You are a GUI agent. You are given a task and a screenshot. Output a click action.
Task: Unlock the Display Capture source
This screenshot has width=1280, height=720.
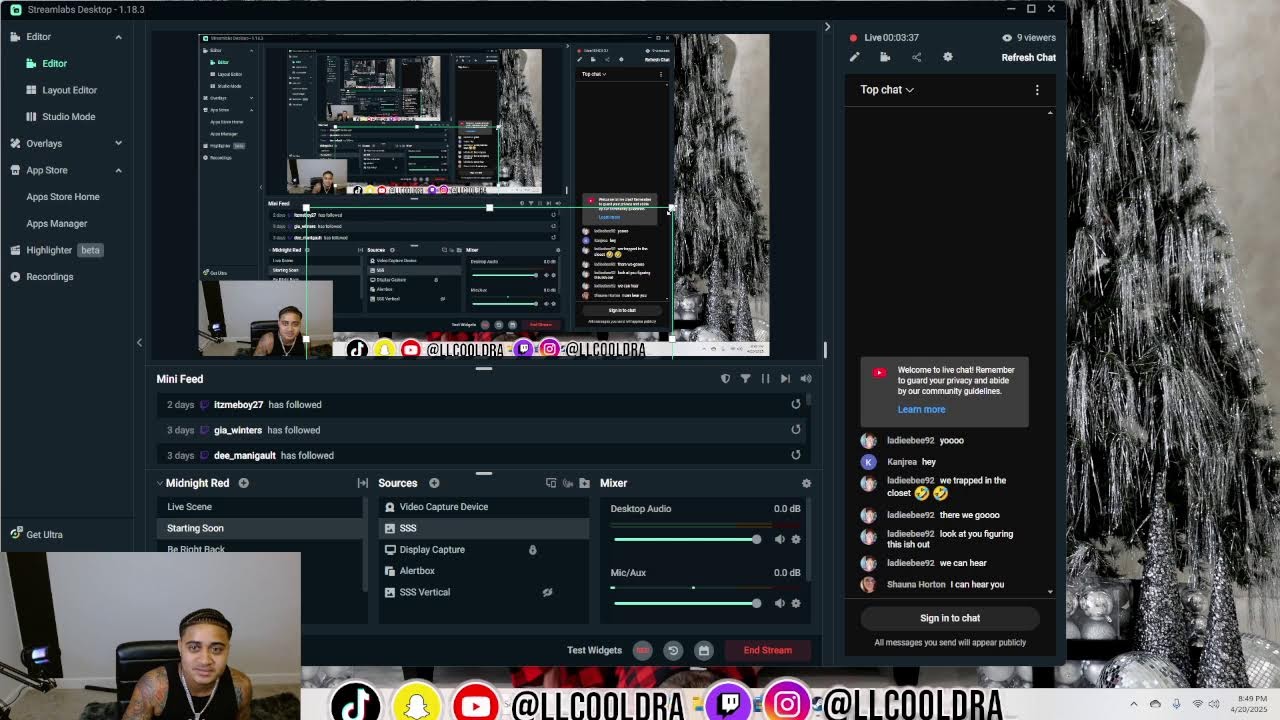[x=532, y=550]
